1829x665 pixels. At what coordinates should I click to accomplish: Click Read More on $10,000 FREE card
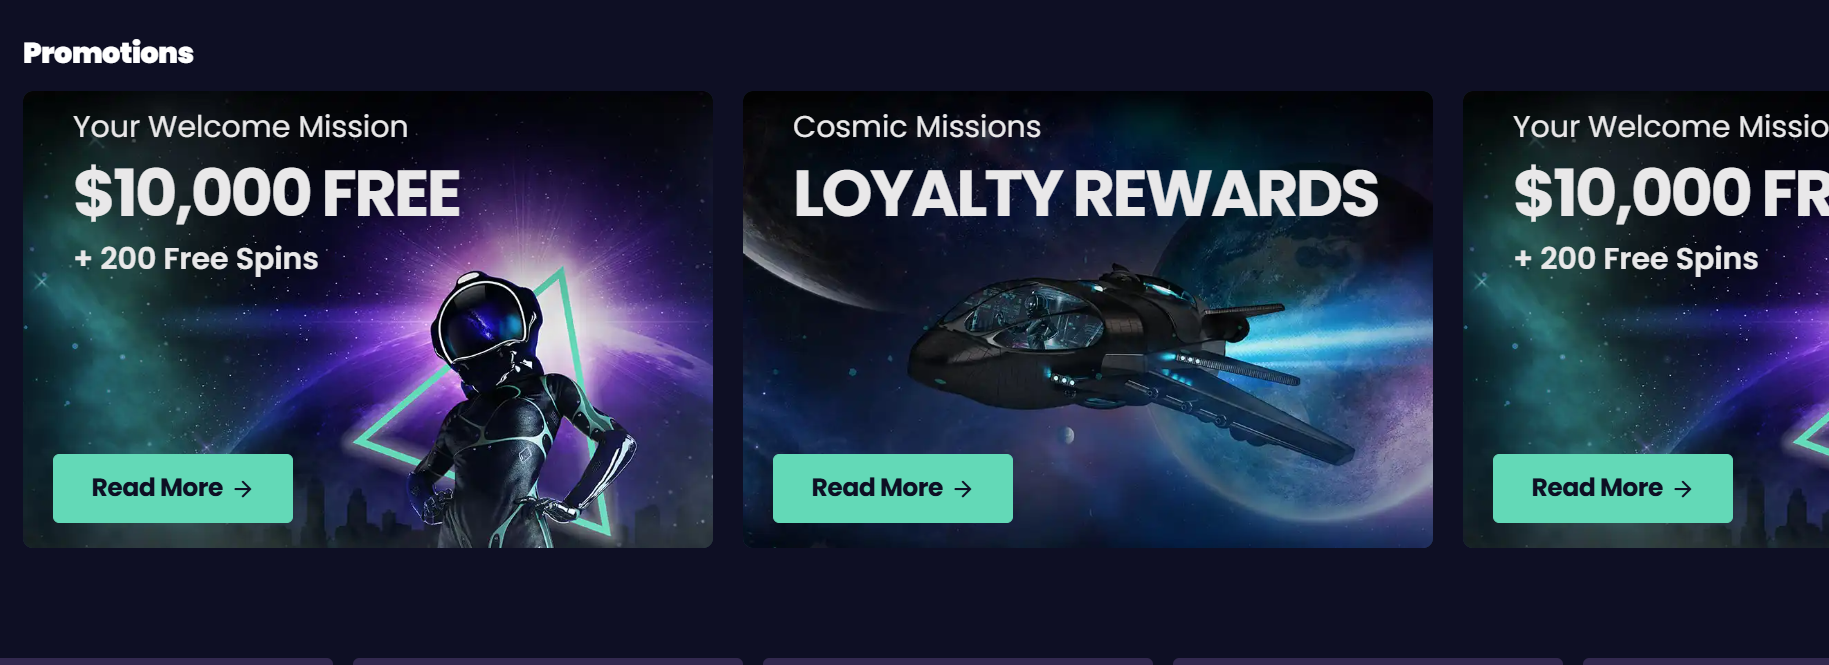tap(173, 488)
